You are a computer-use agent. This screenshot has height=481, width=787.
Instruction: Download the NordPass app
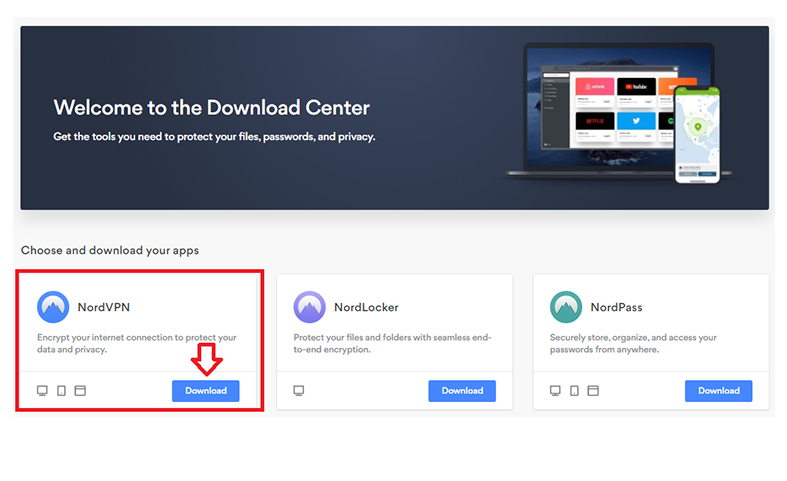click(x=718, y=391)
